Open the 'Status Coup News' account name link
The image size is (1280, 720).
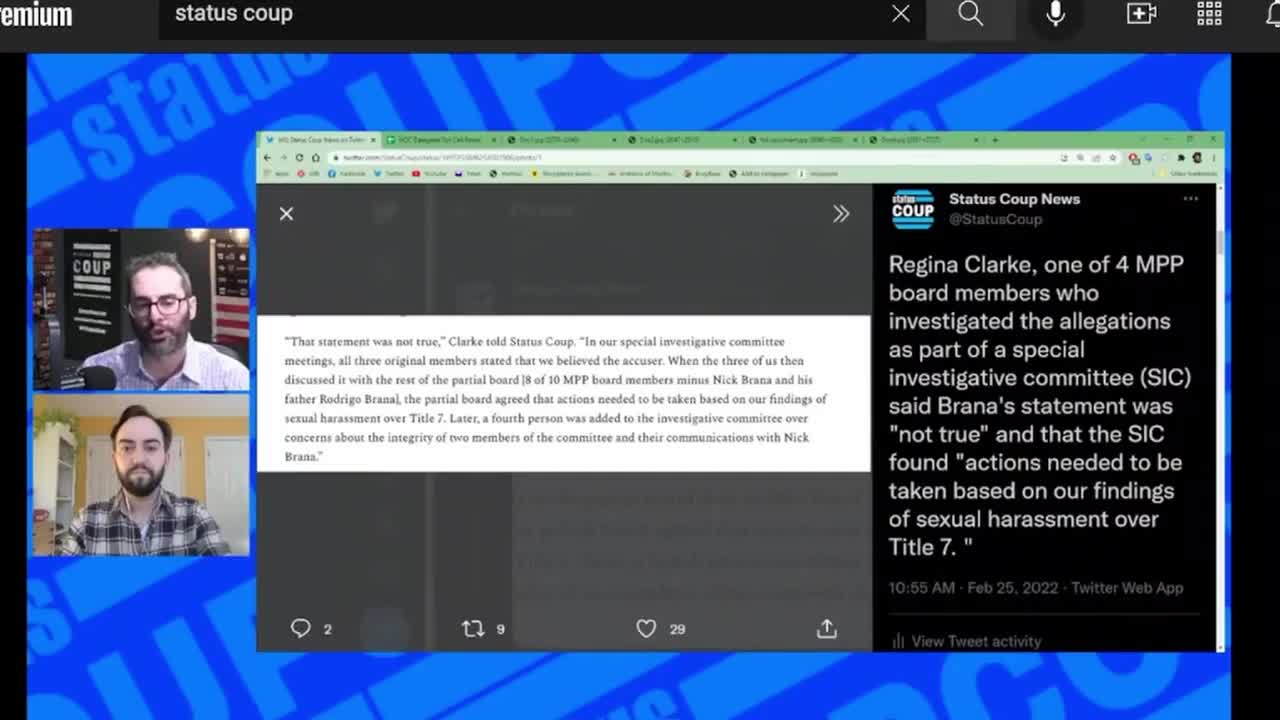click(1014, 199)
